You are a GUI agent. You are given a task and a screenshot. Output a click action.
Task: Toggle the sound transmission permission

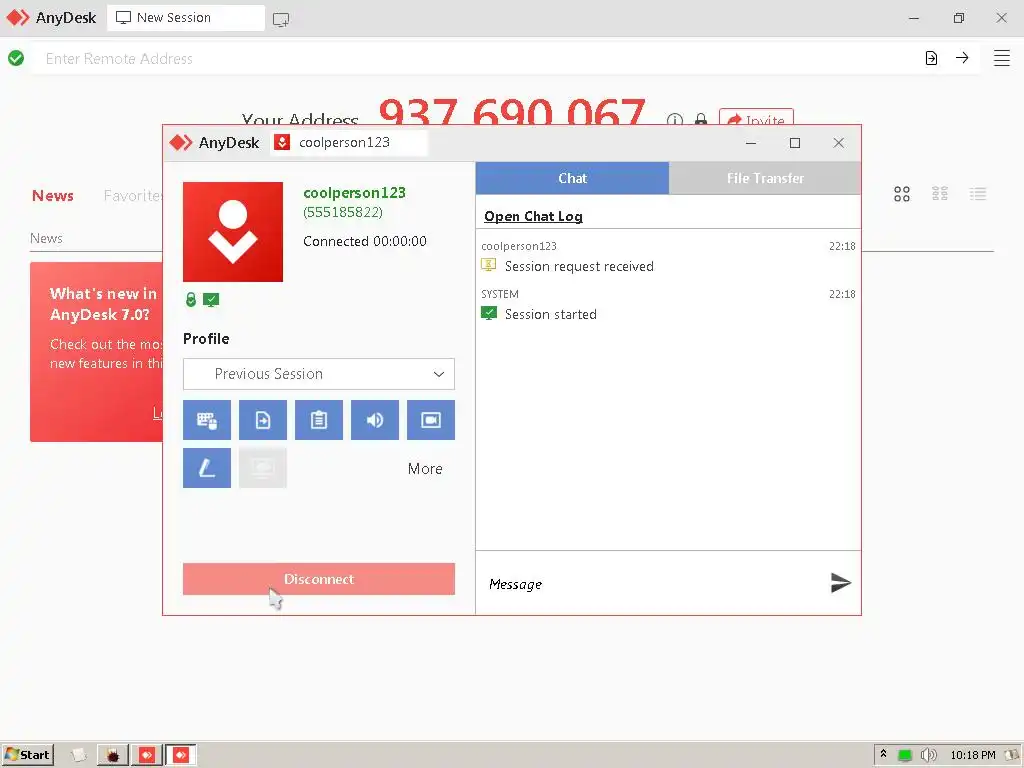375,420
